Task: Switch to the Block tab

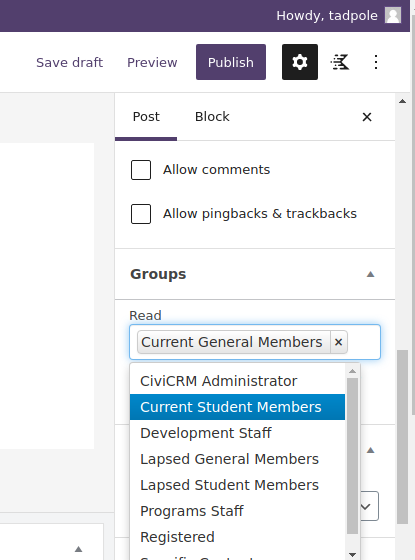Action: point(212,117)
